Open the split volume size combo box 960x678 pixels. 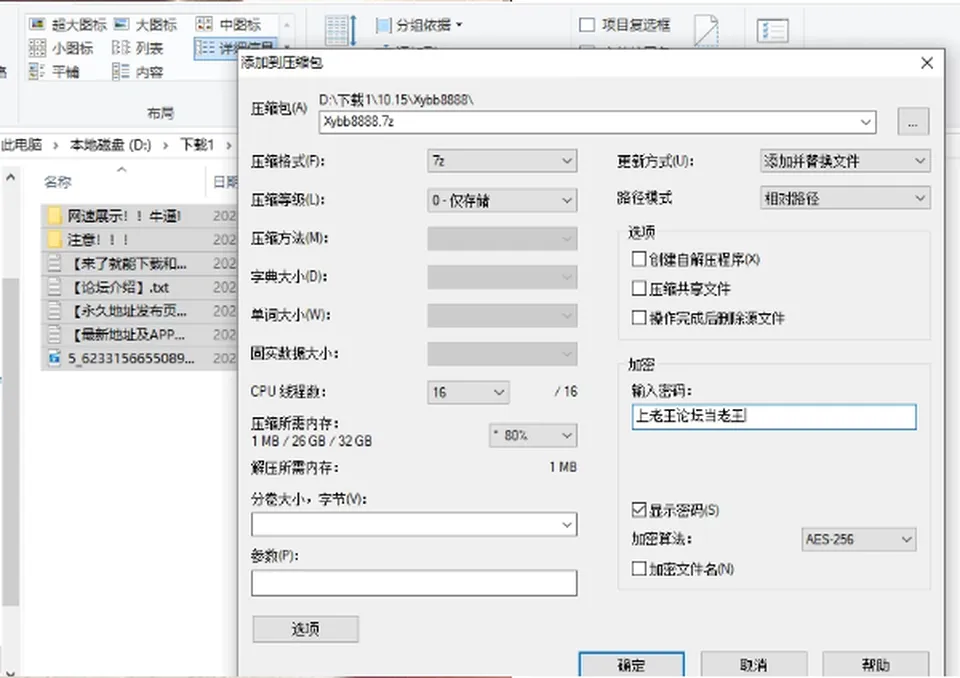[x=414, y=525]
